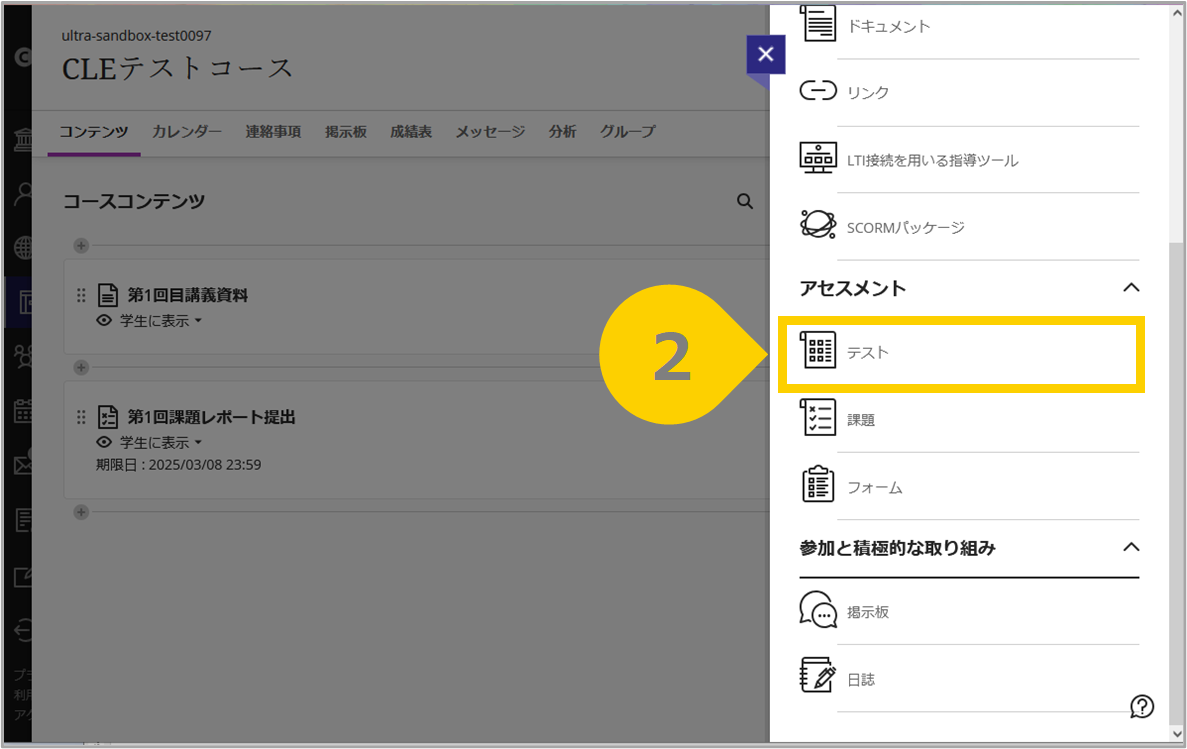Click the scrollbar down arrow
Image resolution: width=1187 pixels, height=749 pixels.
click(1176, 733)
